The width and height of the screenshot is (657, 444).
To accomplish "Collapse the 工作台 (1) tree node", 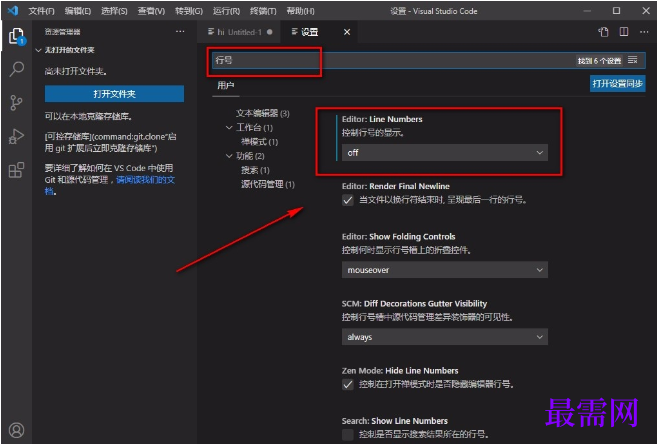I will click(229, 127).
